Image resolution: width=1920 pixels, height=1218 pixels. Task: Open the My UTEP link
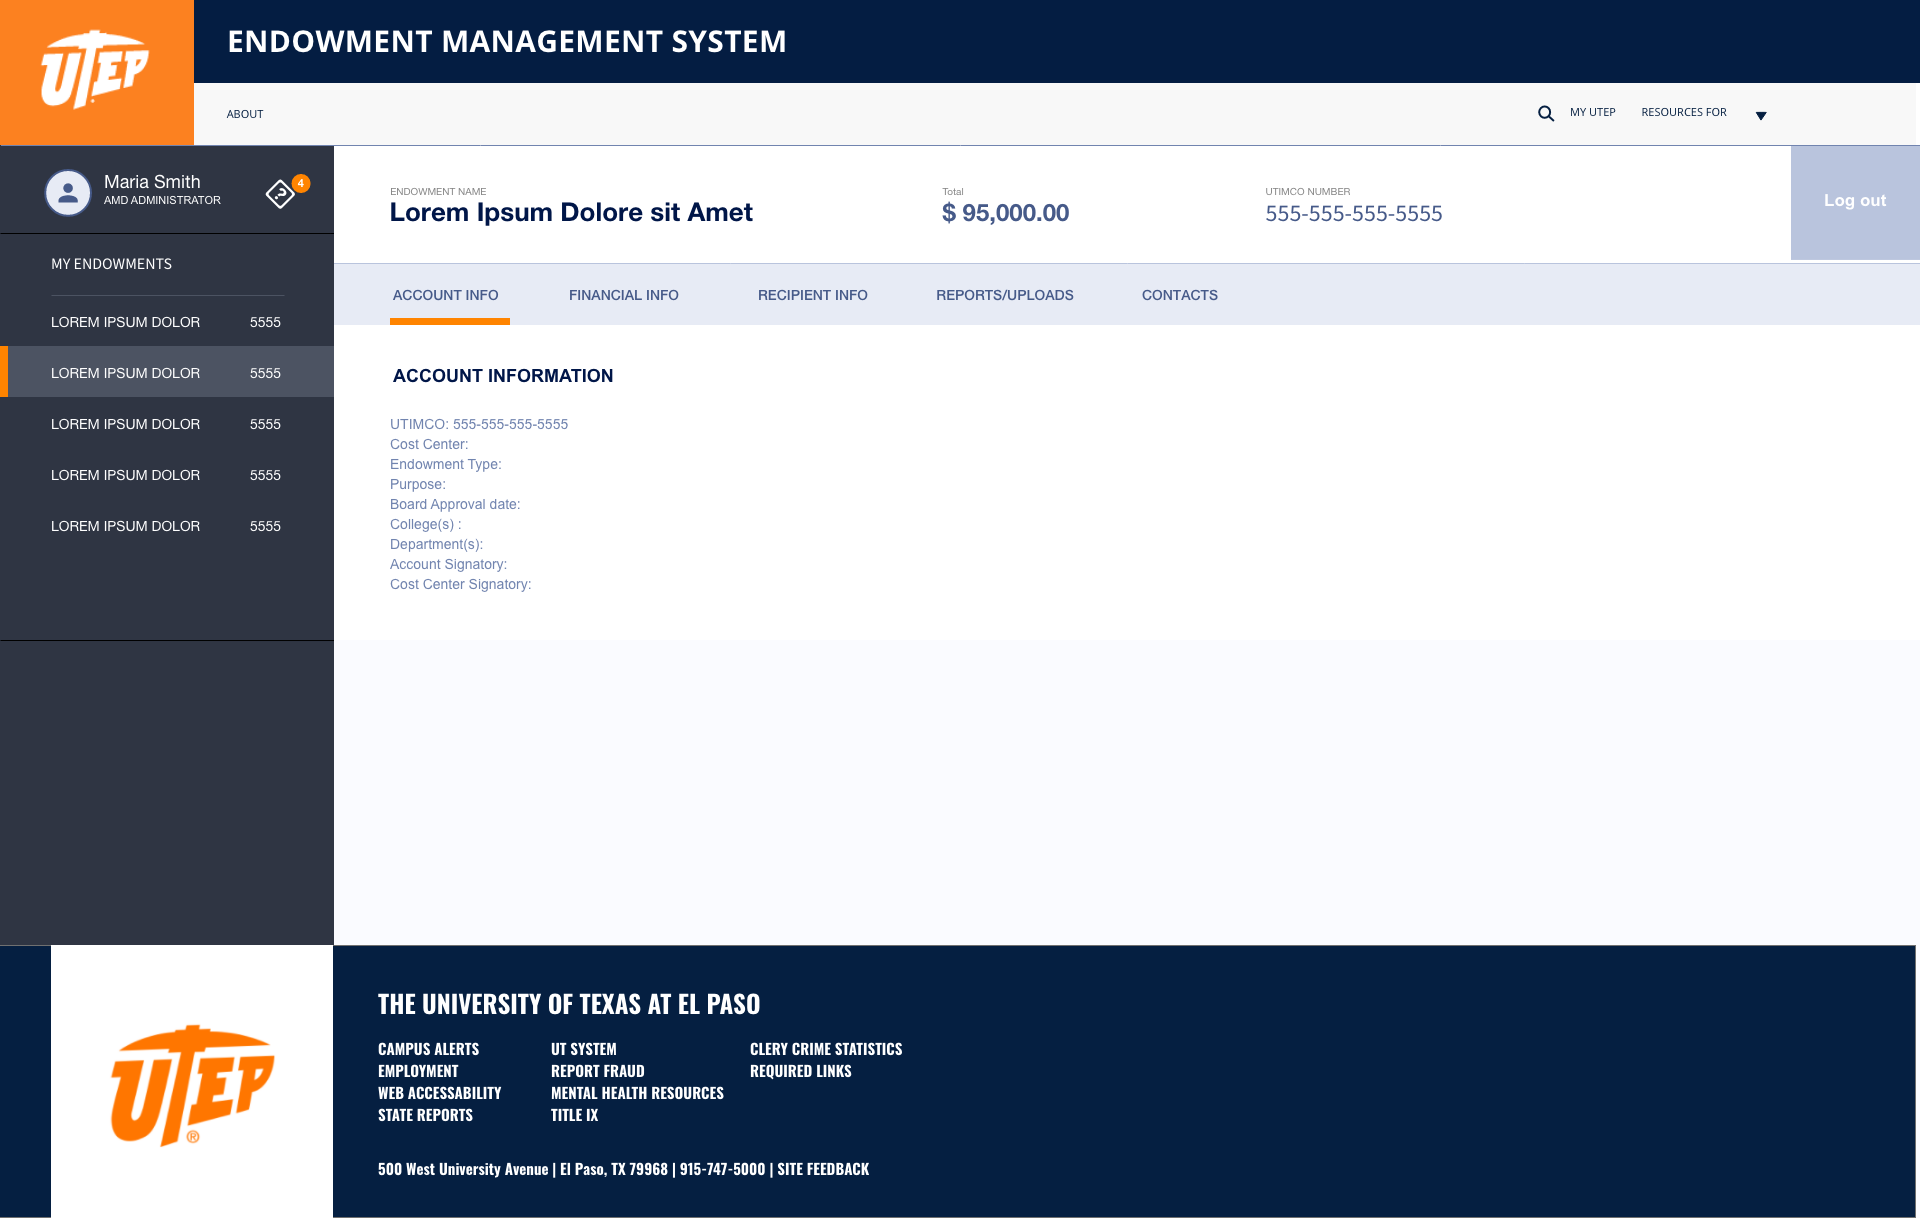(x=1593, y=112)
